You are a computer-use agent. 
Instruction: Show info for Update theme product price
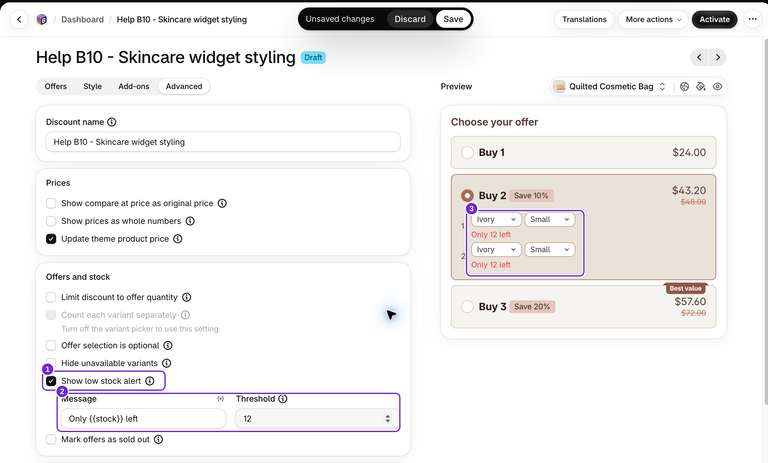point(178,239)
